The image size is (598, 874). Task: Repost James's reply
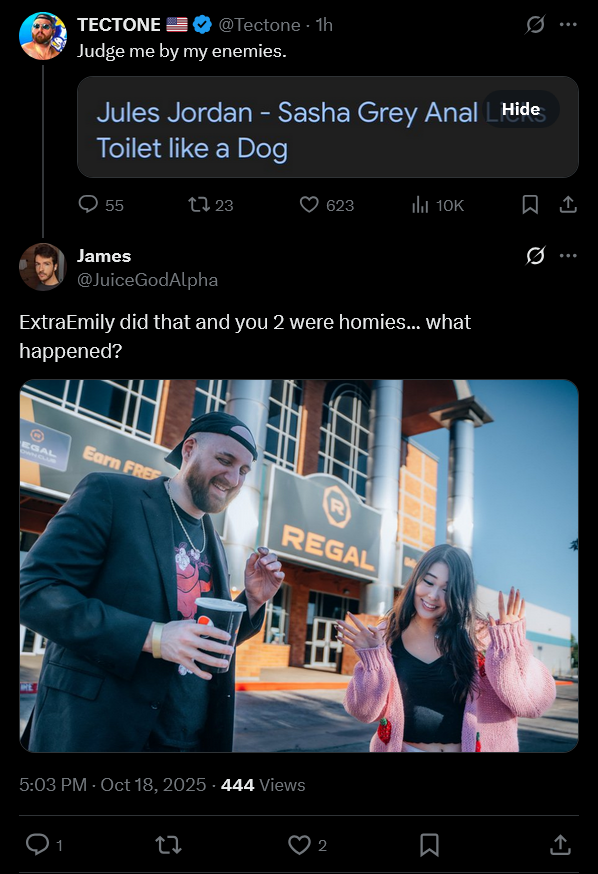[168, 844]
